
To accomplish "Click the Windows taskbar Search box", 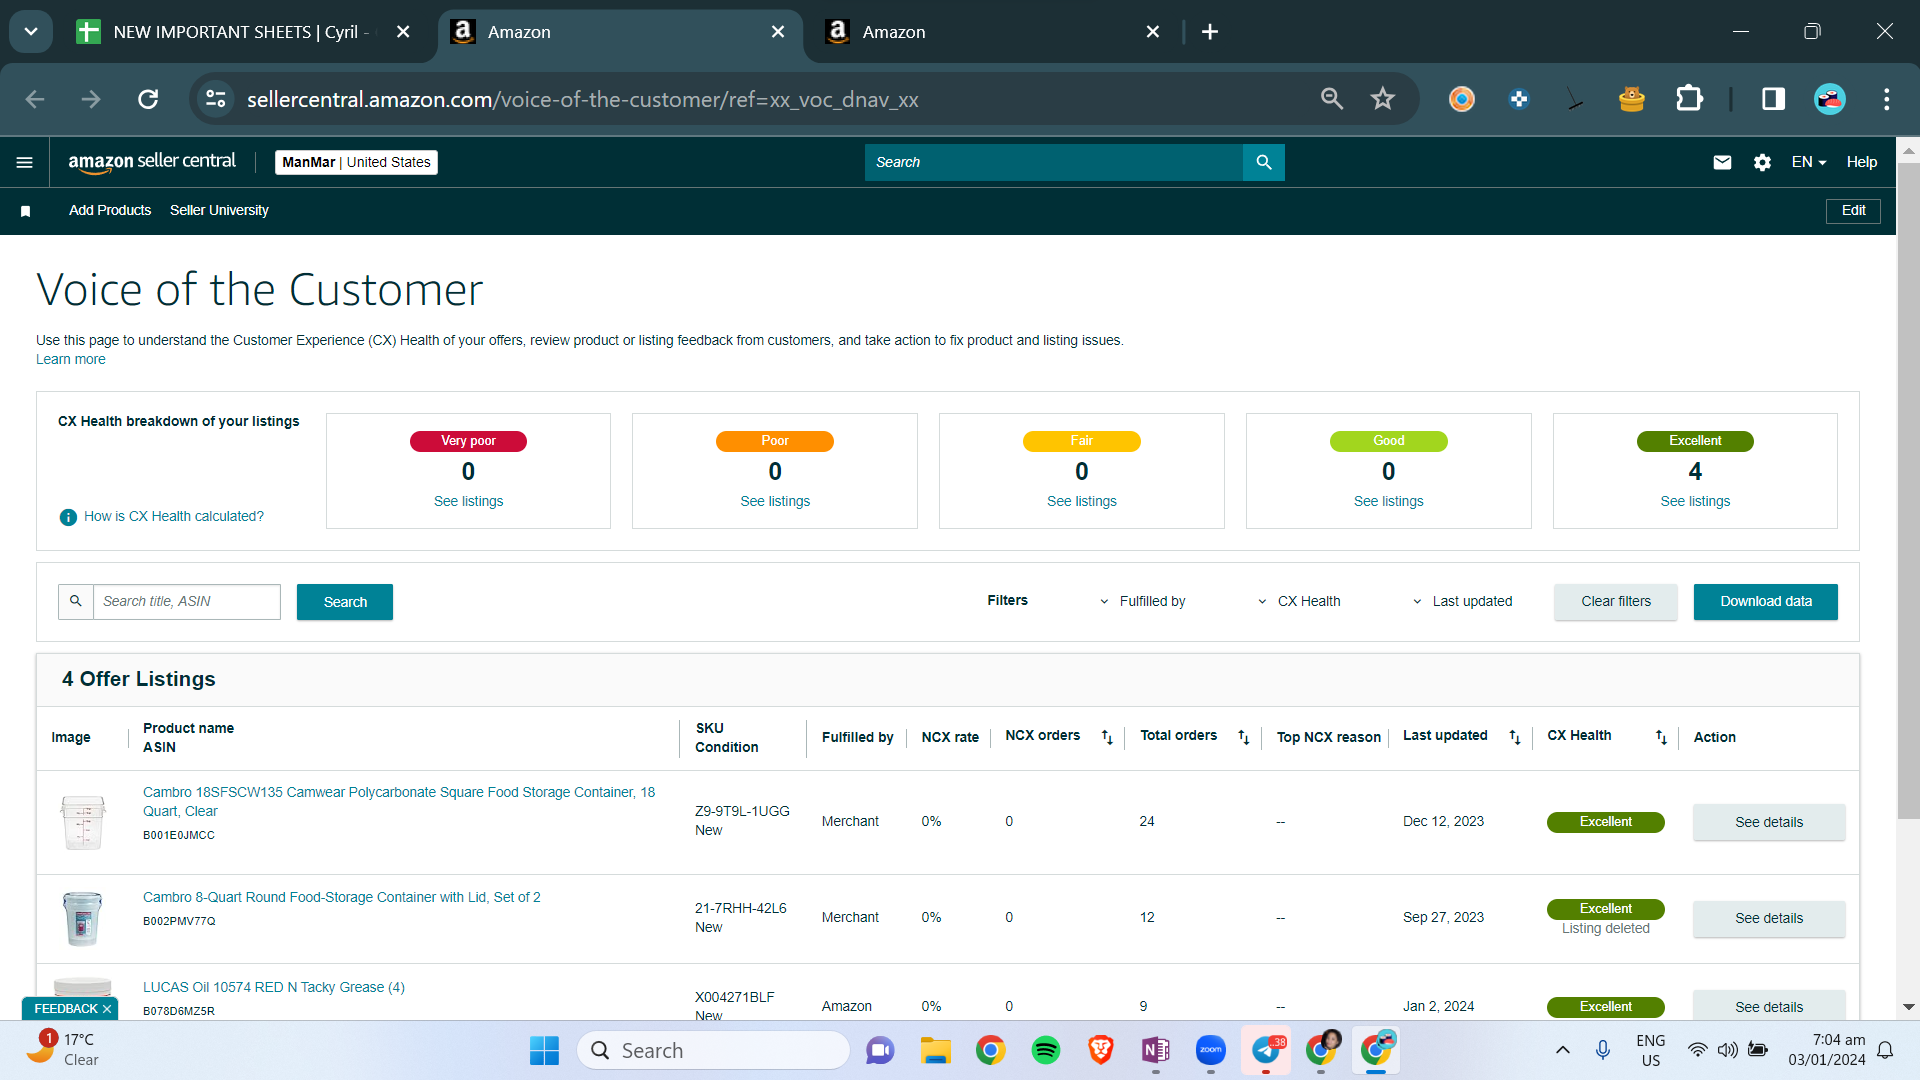I will click(714, 1050).
